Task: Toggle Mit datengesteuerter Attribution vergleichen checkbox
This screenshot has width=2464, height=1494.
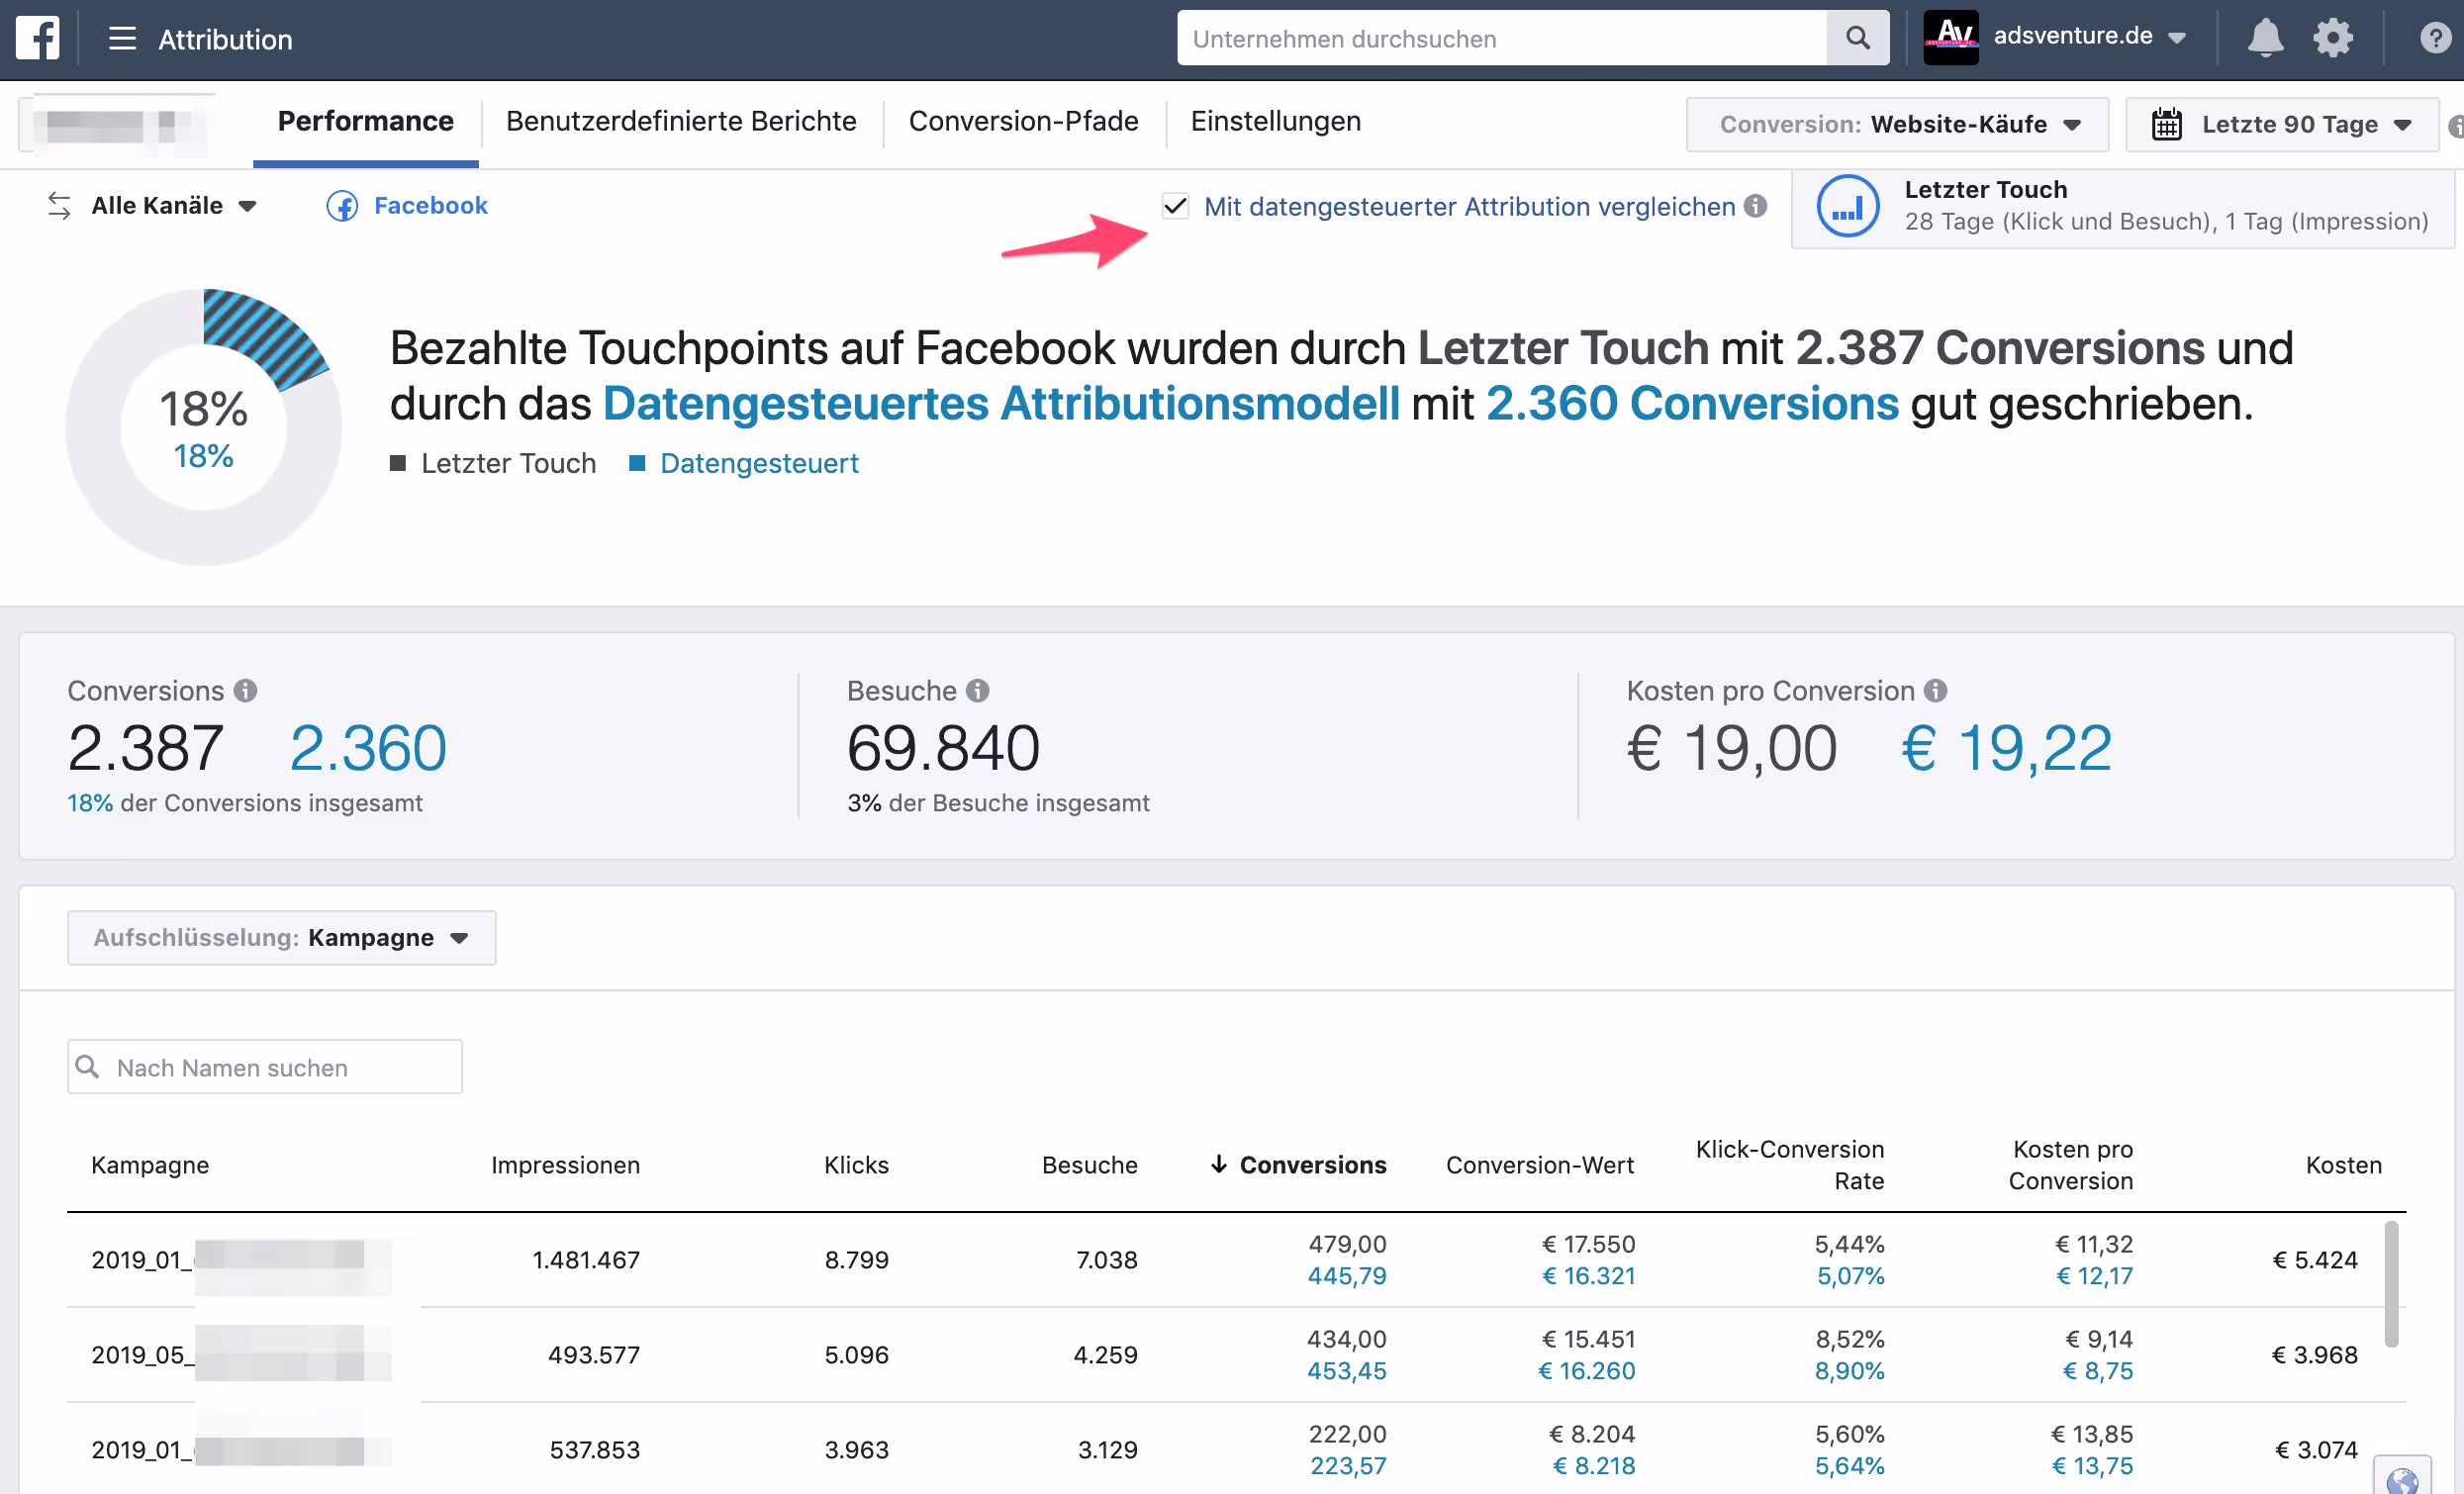Action: [1175, 206]
